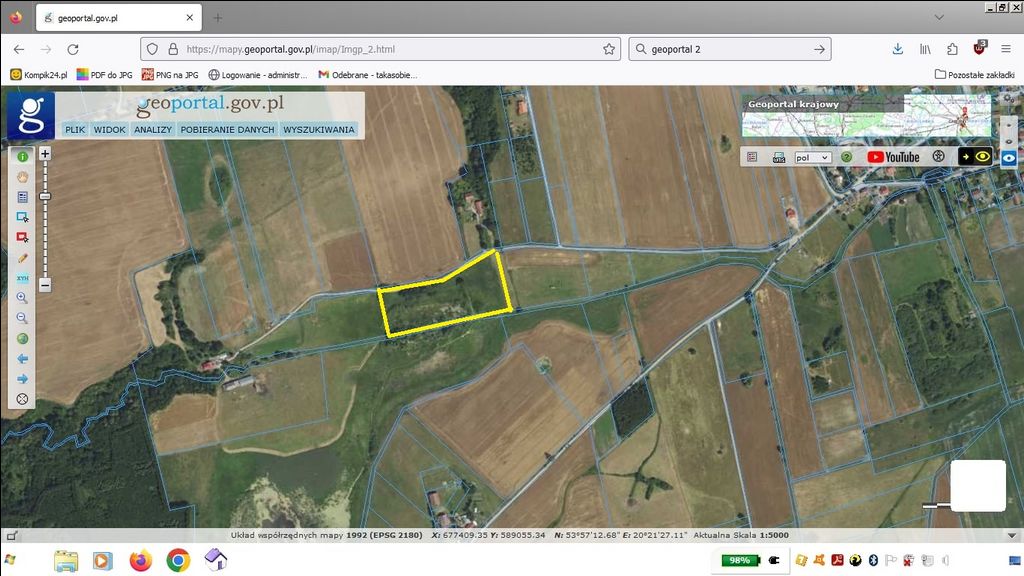Open the 'pol' language dropdown

click(x=812, y=157)
